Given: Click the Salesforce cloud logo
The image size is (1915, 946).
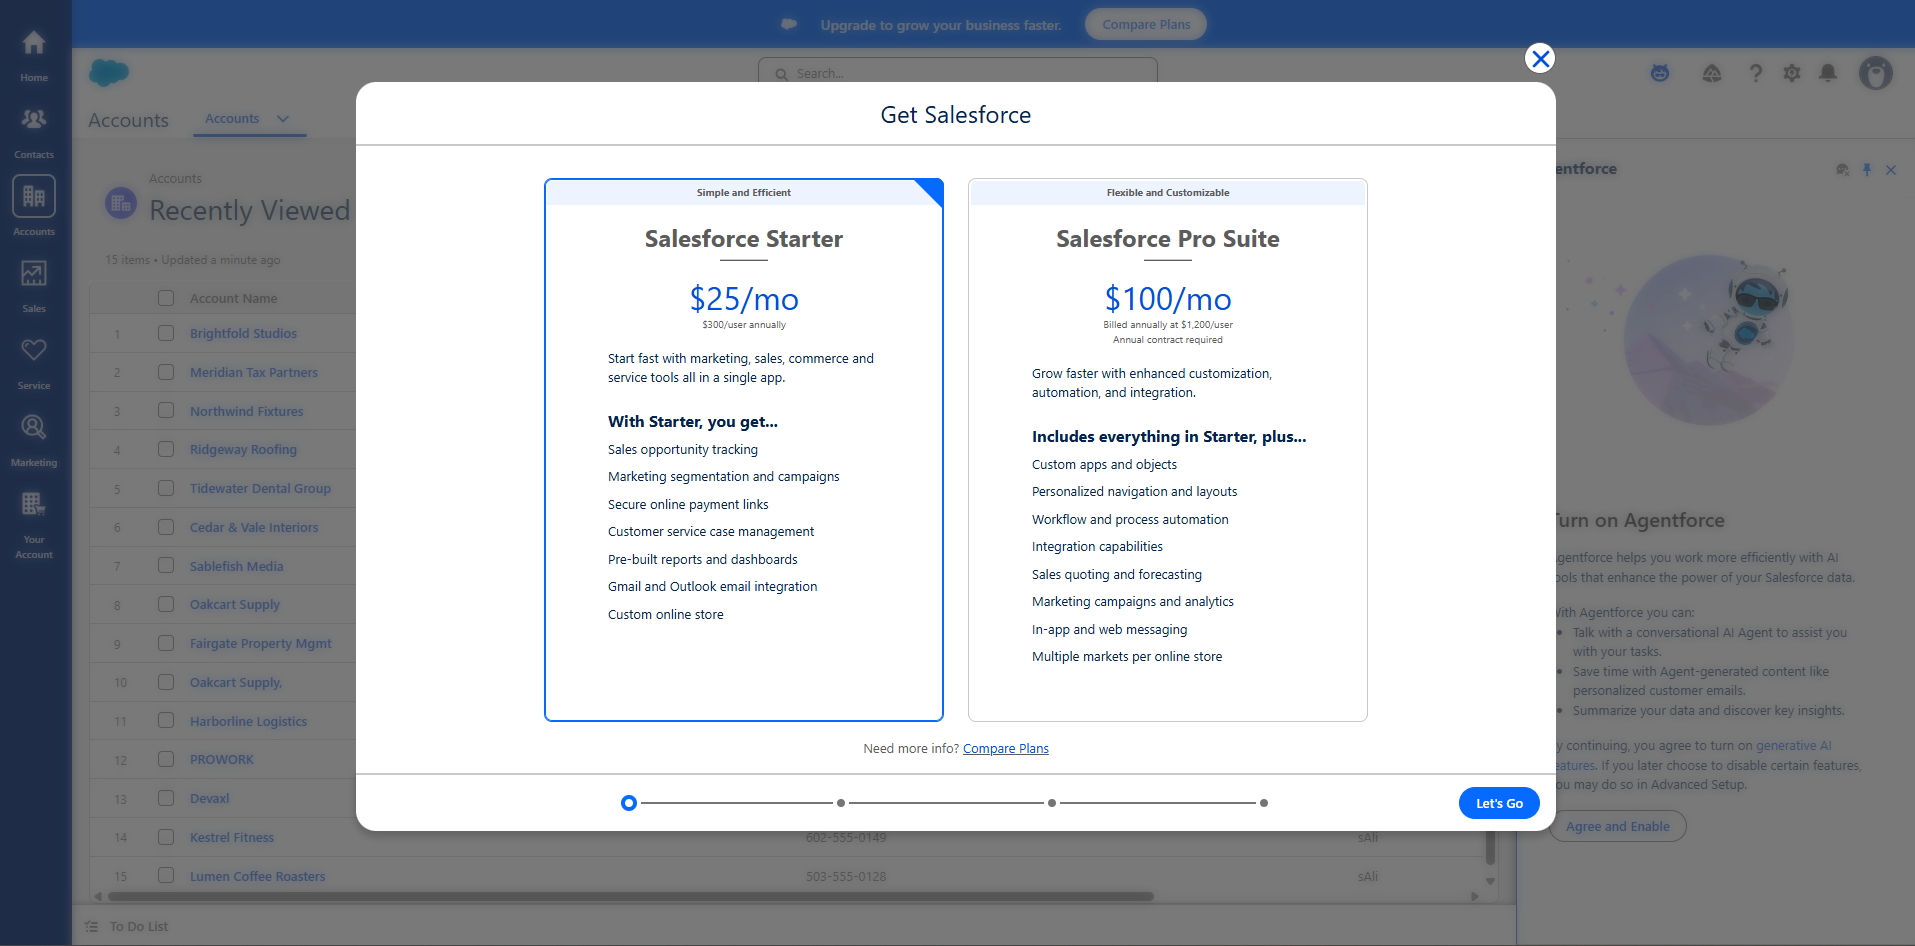Looking at the screenshot, I should tap(109, 72).
